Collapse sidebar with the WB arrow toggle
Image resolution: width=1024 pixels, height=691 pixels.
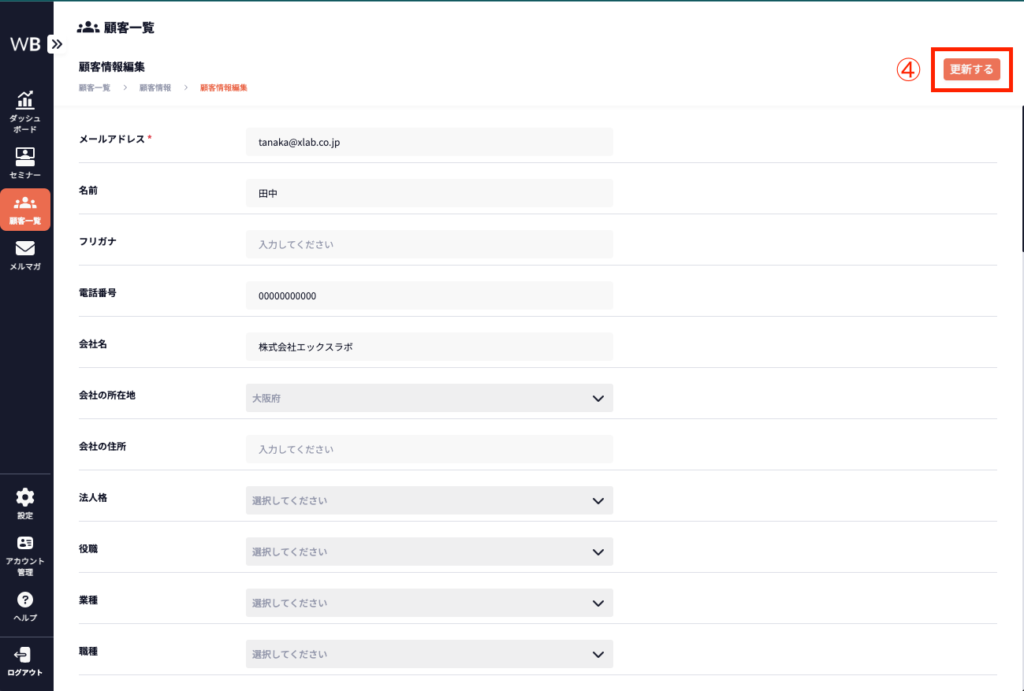56,44
